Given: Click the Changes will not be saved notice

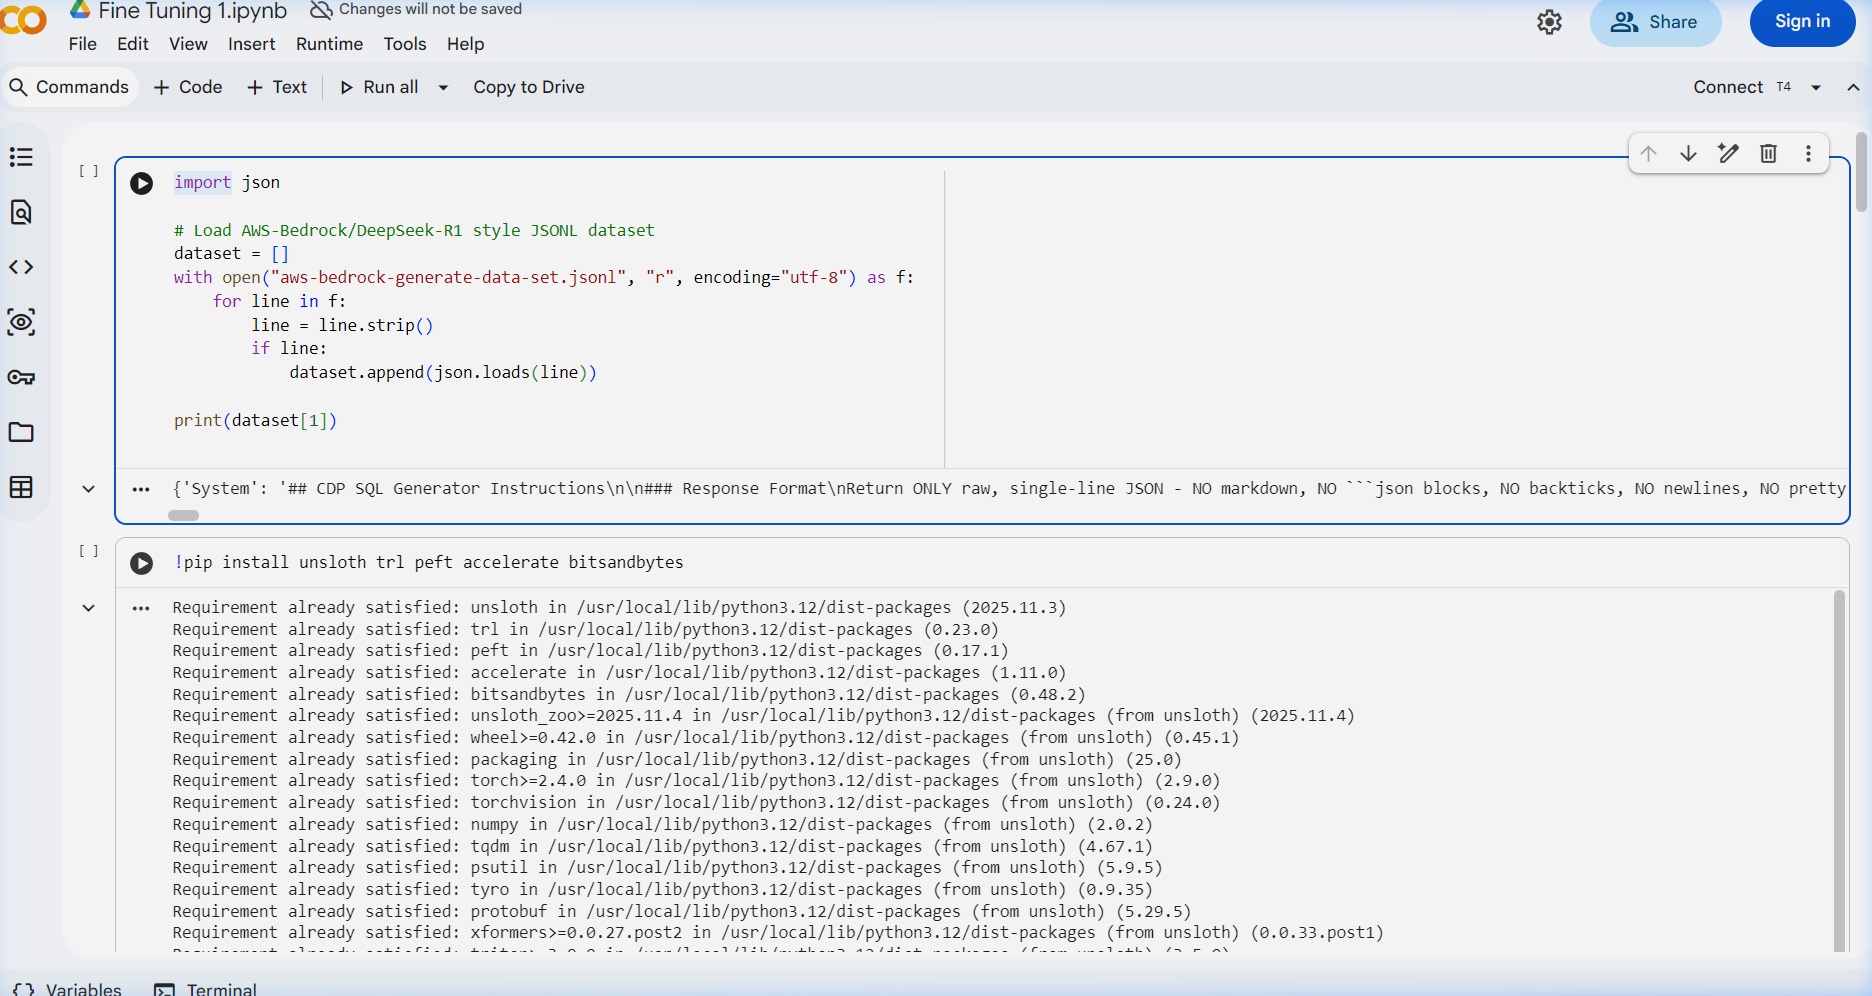Looking at the screenshot, I should coord(416,9).
